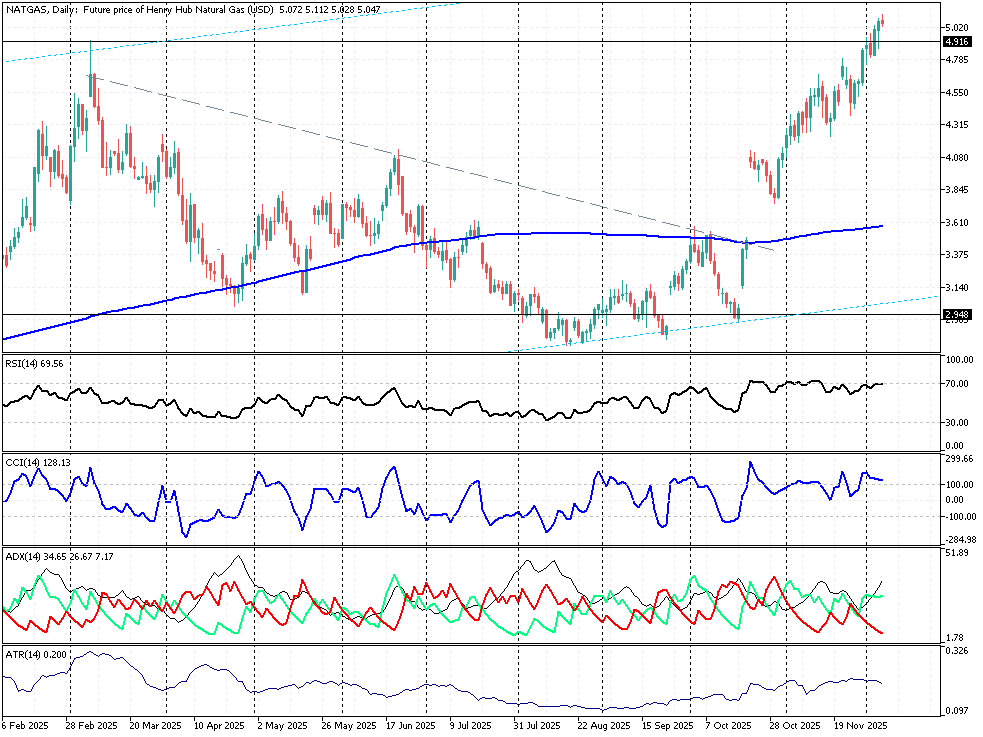Click the 17 Jun 2025 date label
The image size is (983, 737).
[409, 726]
